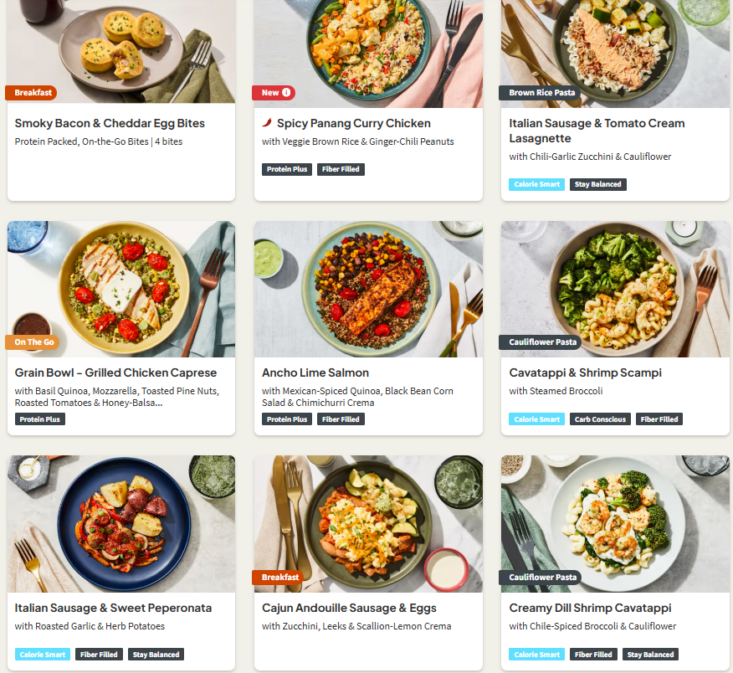The width and height of the screenshot is (733, 673).
Task: Click Cauliflower Pasta badge on Dill Shrimp card
Action: 540,577
